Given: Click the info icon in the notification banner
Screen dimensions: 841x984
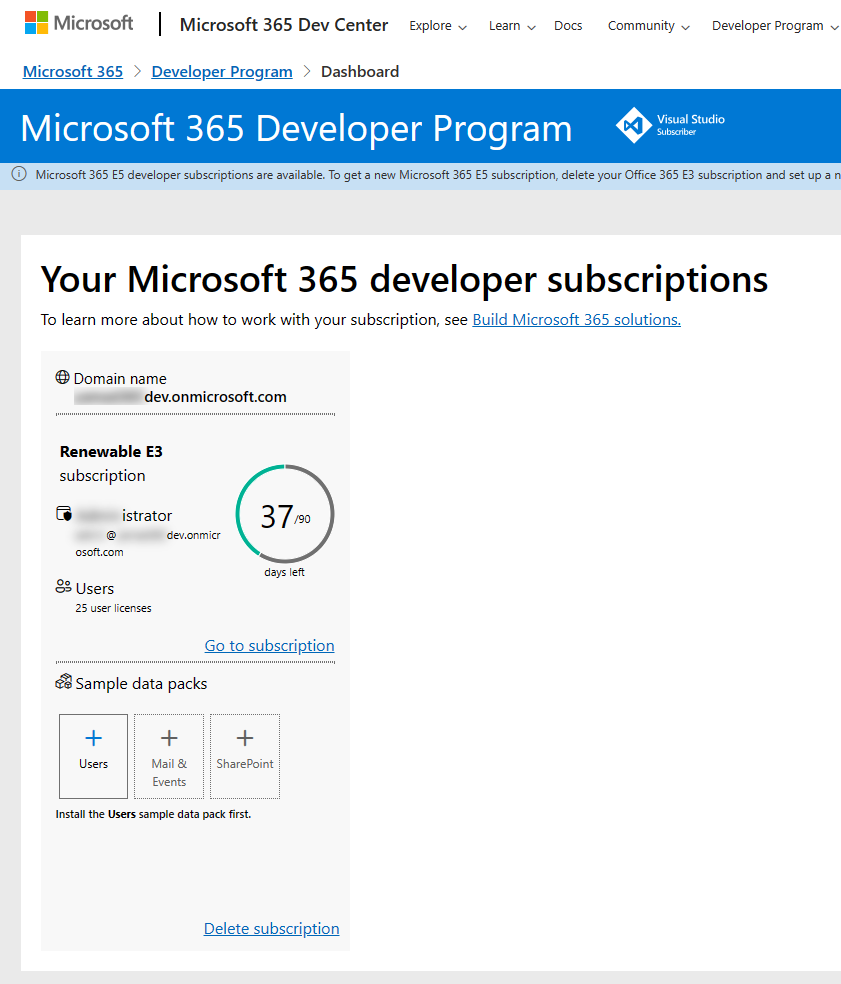Looking at the screenshot, I should tap(17, 174).
